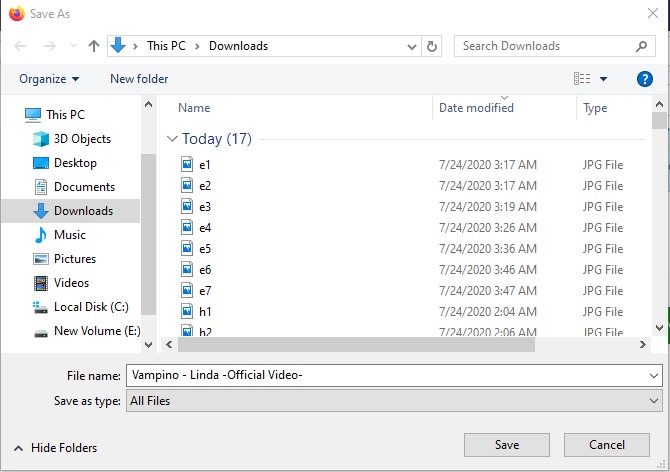Collapse the tree with Hide Folders
Screen dimensions: 670x472
[x=56, y=448]
